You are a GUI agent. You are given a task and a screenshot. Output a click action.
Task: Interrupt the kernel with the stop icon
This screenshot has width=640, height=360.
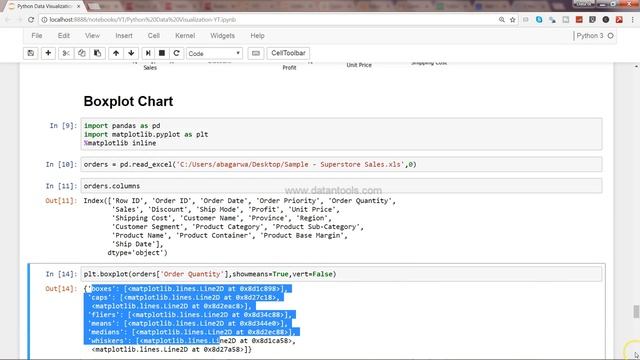click(162, 53)
